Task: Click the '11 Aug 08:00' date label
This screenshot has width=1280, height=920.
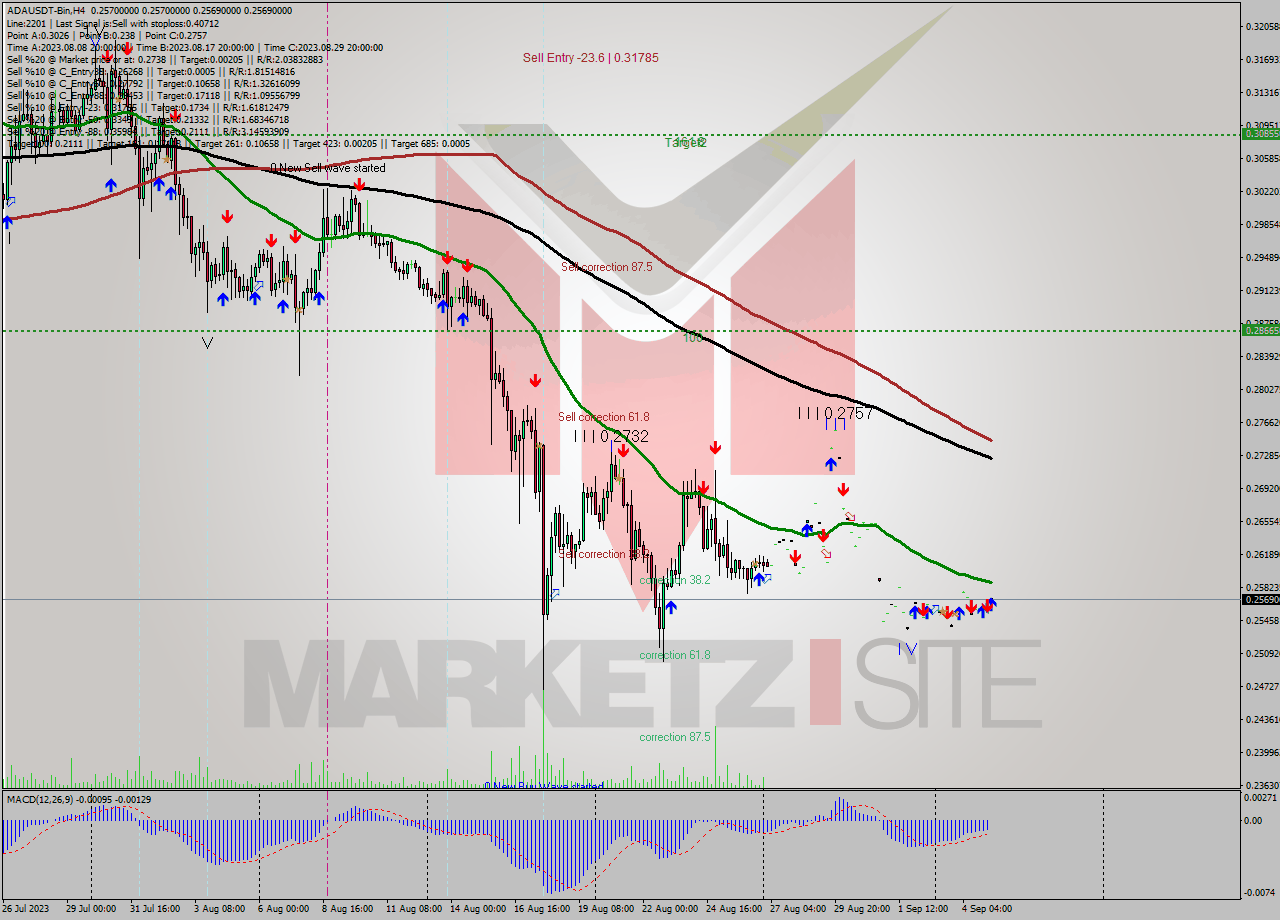Action: pos(414,909)
